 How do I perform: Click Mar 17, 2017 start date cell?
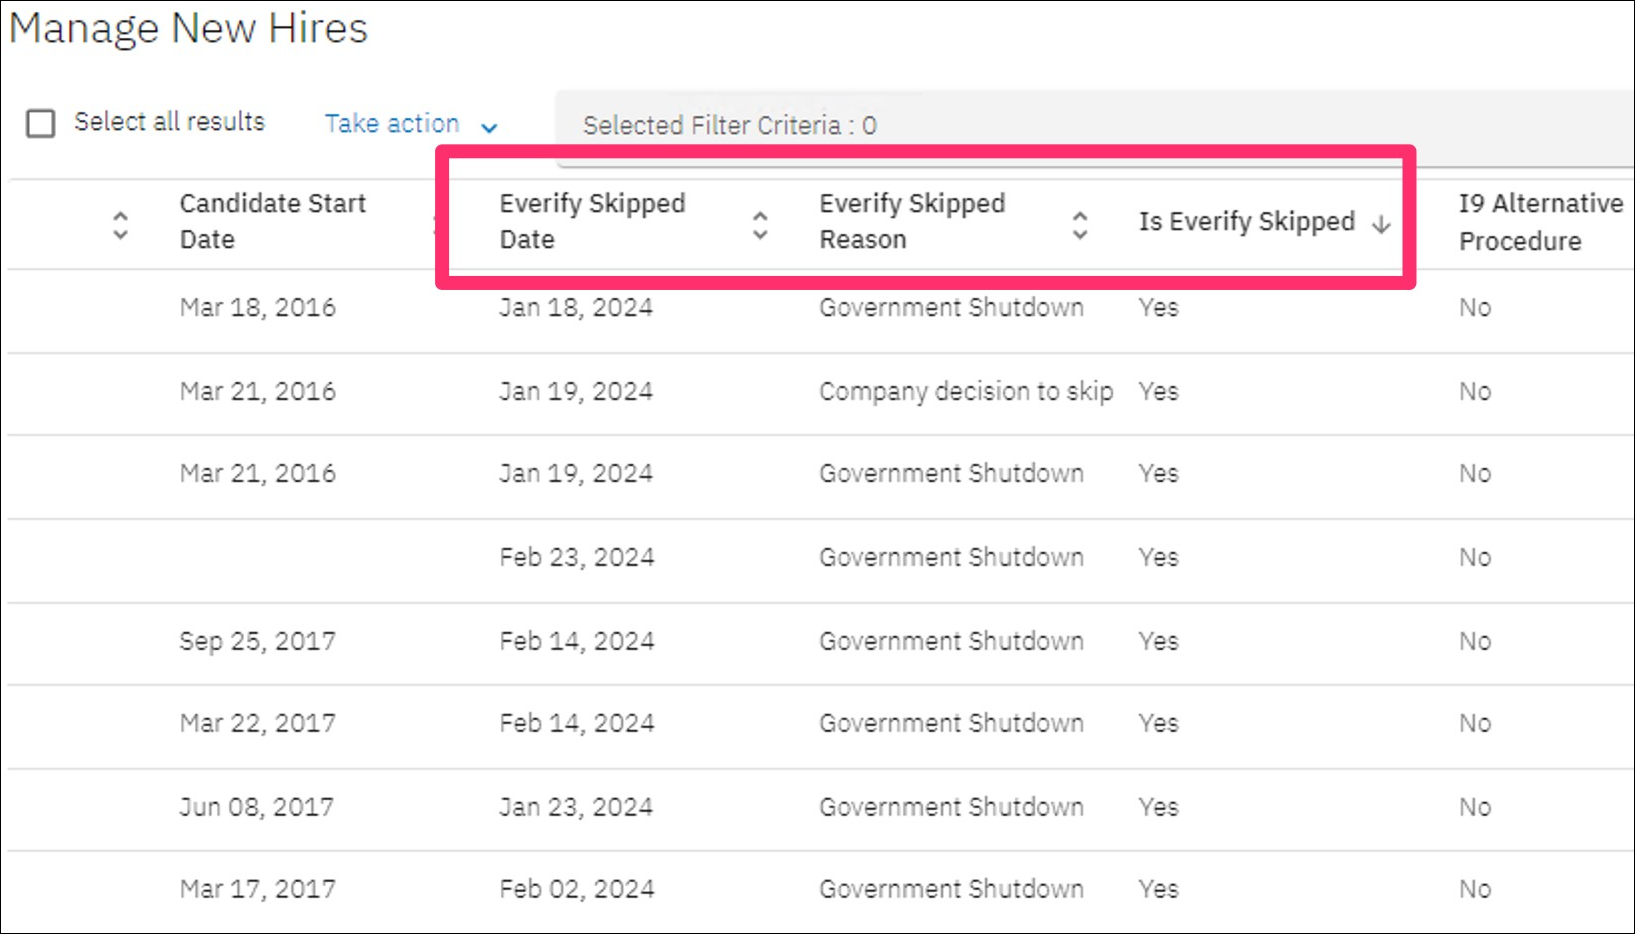(258, 889)
